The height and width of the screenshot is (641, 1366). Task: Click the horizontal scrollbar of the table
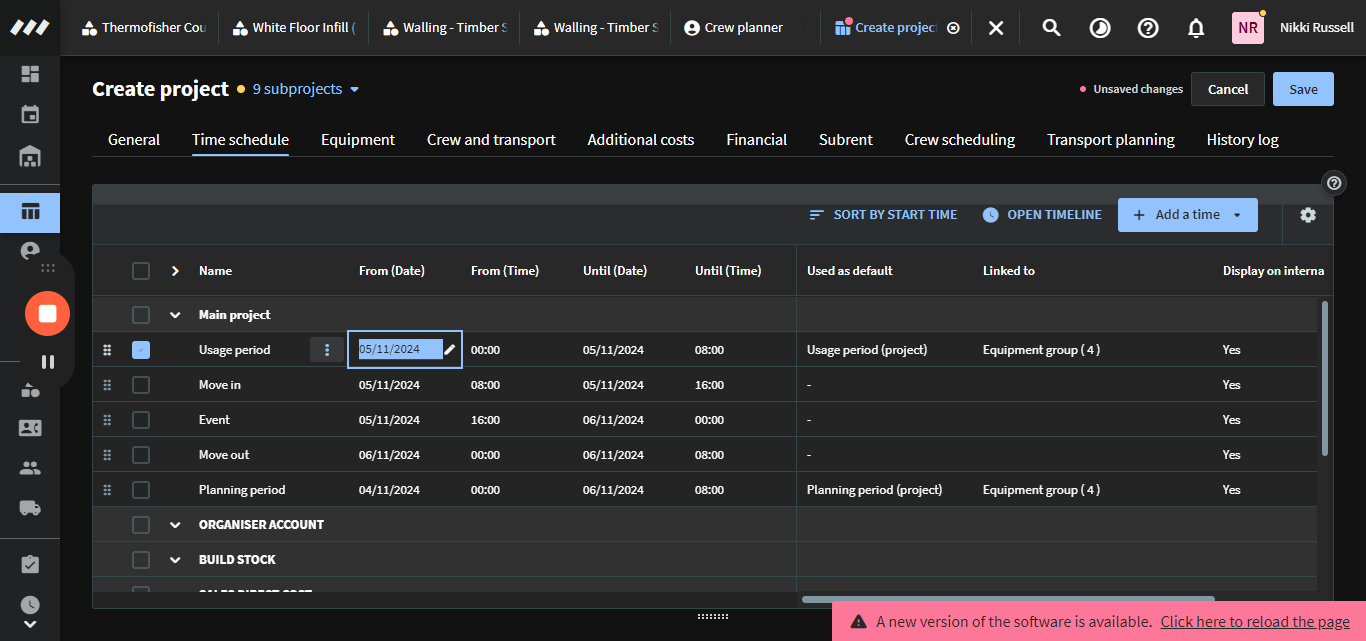tap(1008, 600)
